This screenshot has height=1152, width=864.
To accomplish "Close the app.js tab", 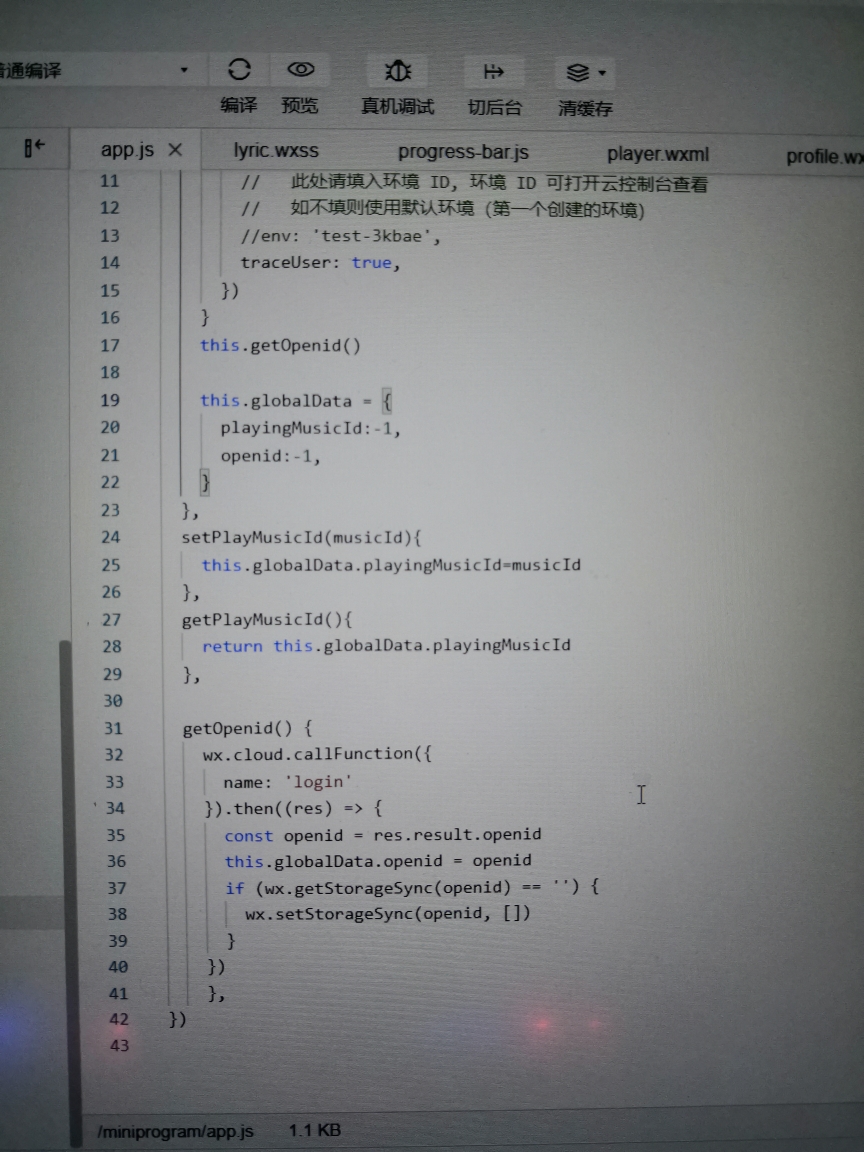I will click(175, 150).
